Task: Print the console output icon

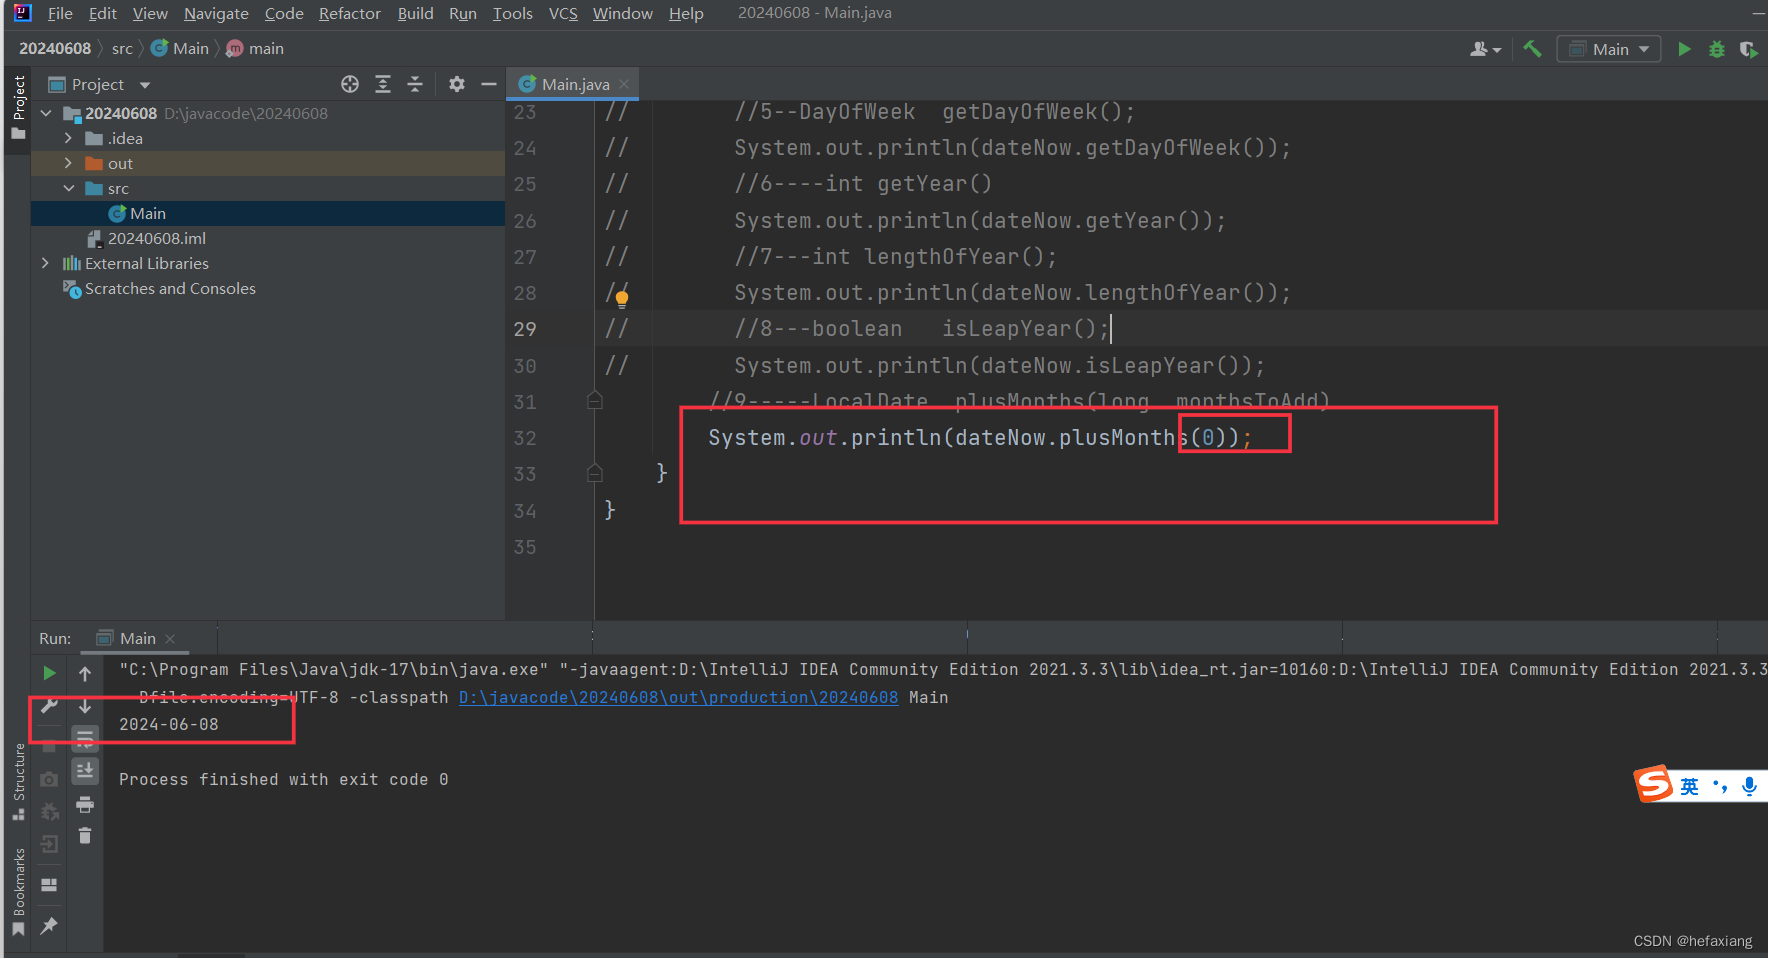Action: point(85,804)
